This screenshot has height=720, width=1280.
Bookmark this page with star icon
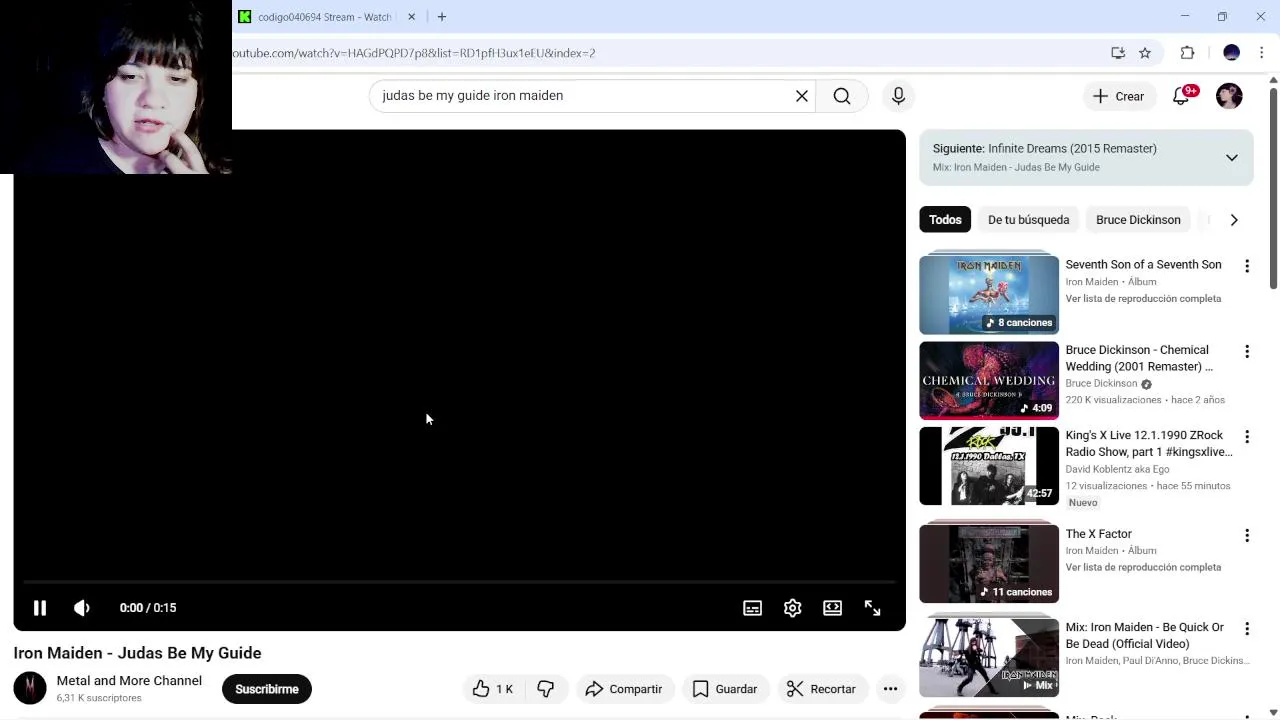point(1145,53)
